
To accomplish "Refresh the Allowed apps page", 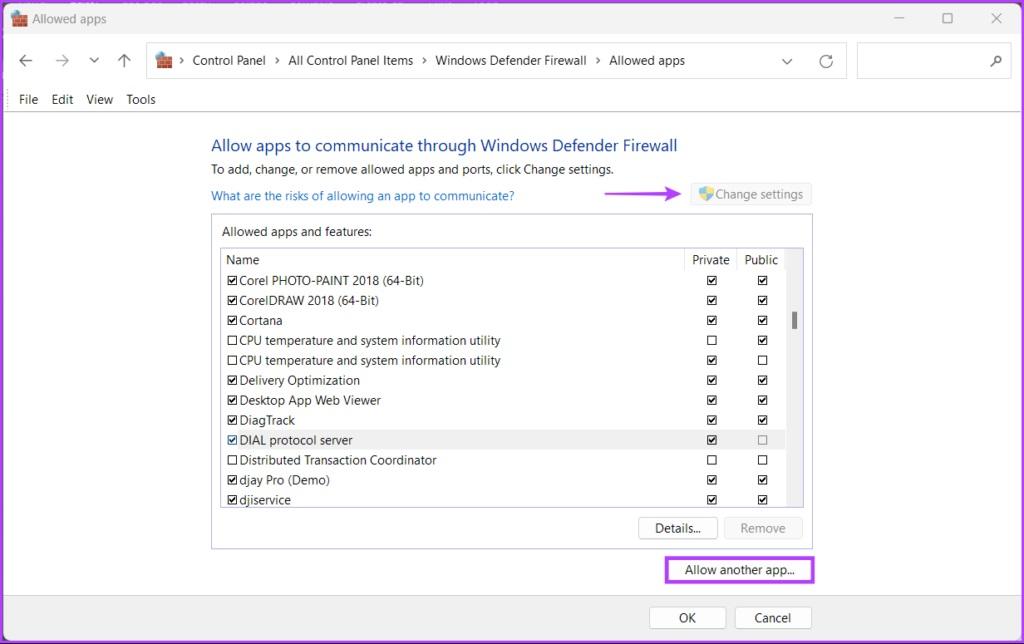I will (x=826, y=61).
